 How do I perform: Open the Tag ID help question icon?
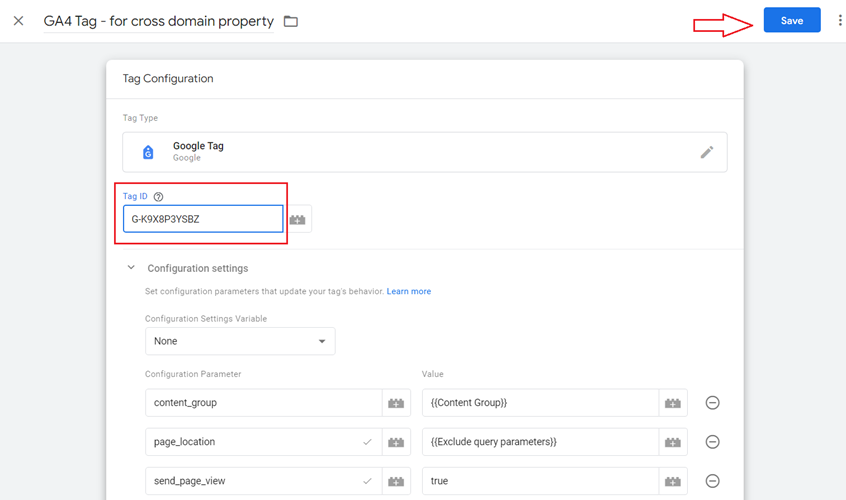click(158, 197)
